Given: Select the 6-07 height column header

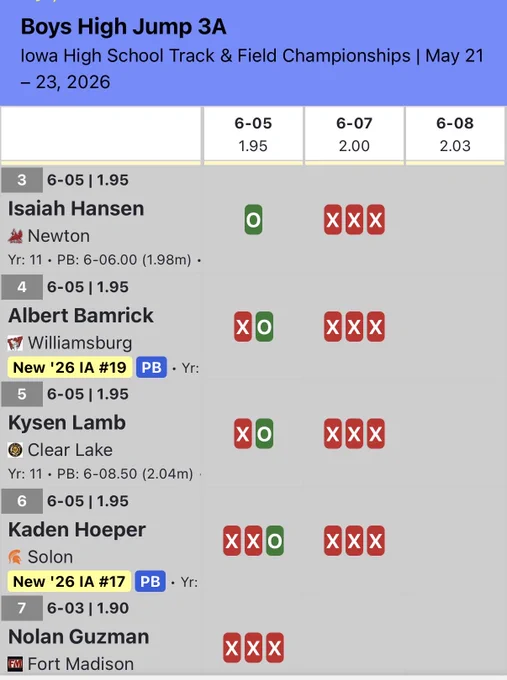Looking at the screenshot, I should click(354, 134).
